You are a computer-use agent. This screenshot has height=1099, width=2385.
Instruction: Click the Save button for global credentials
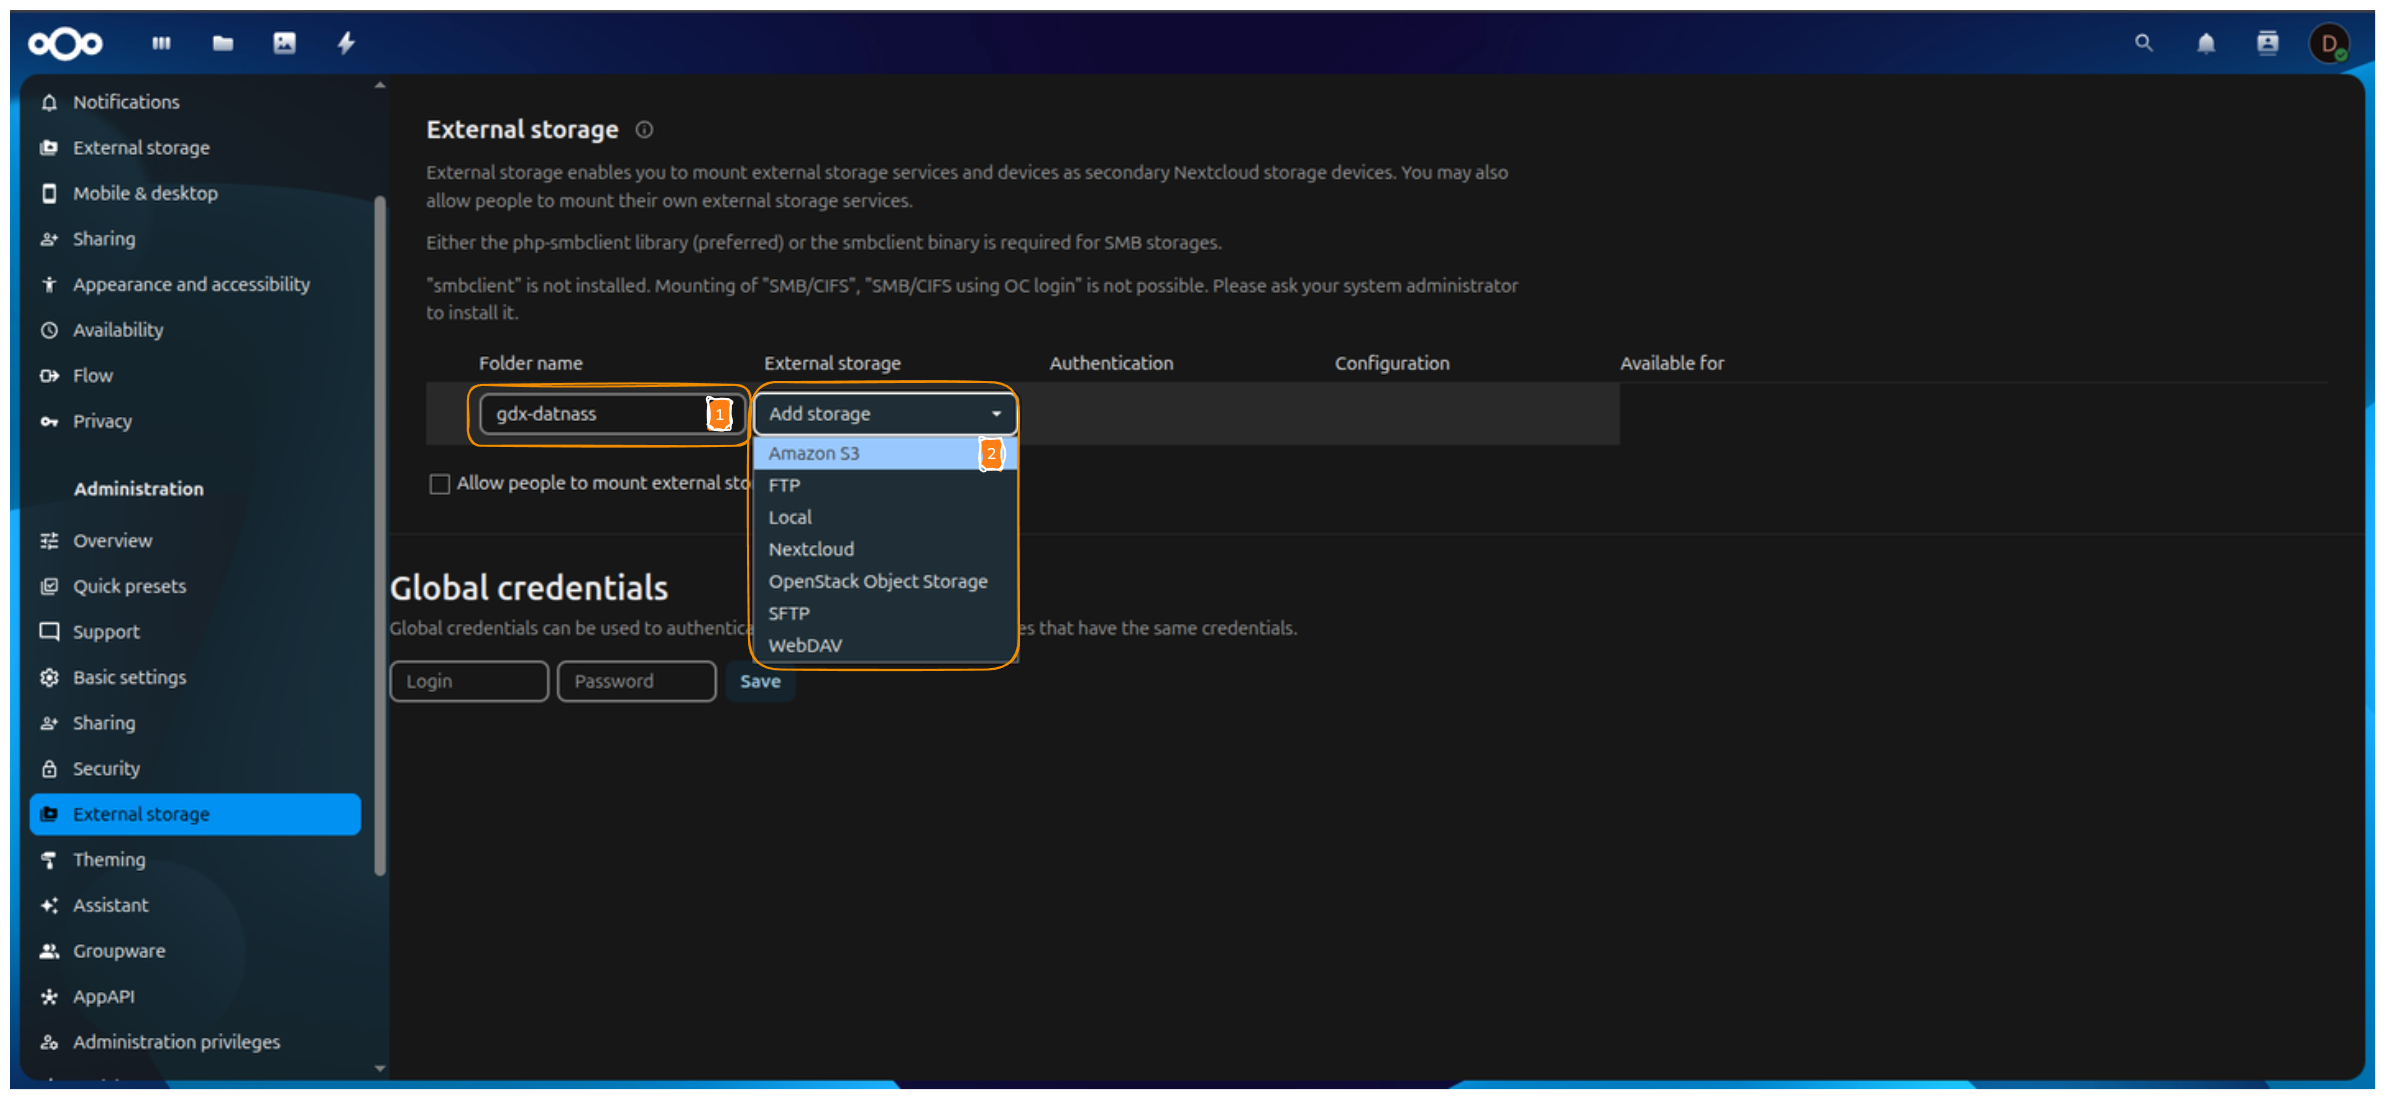[x=760, y=681]
